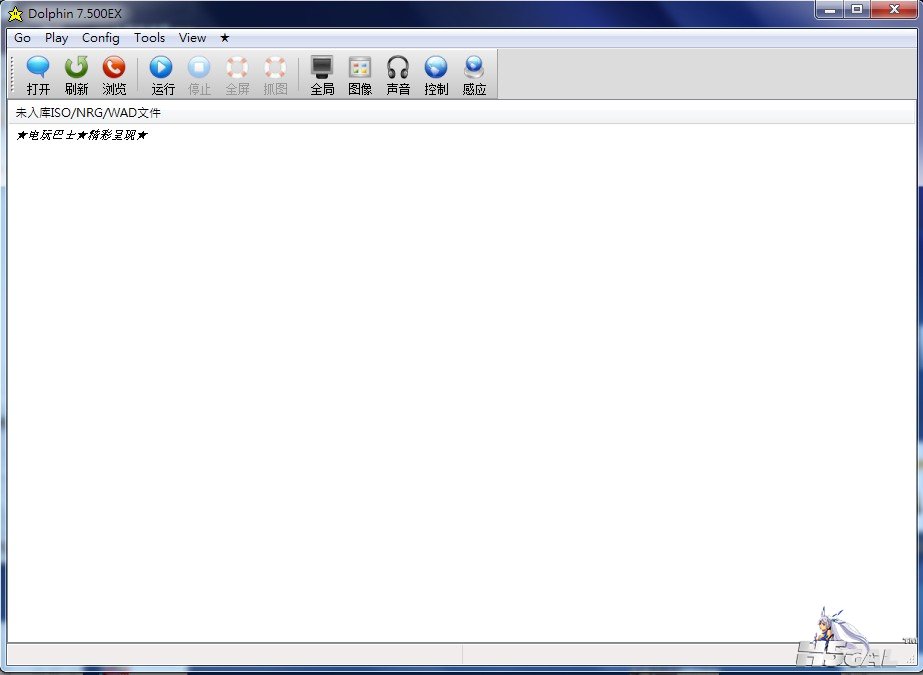This screenshot has height=675, width=923.
Task: Close the Dolphin window
Action: (x=894, y=9)
